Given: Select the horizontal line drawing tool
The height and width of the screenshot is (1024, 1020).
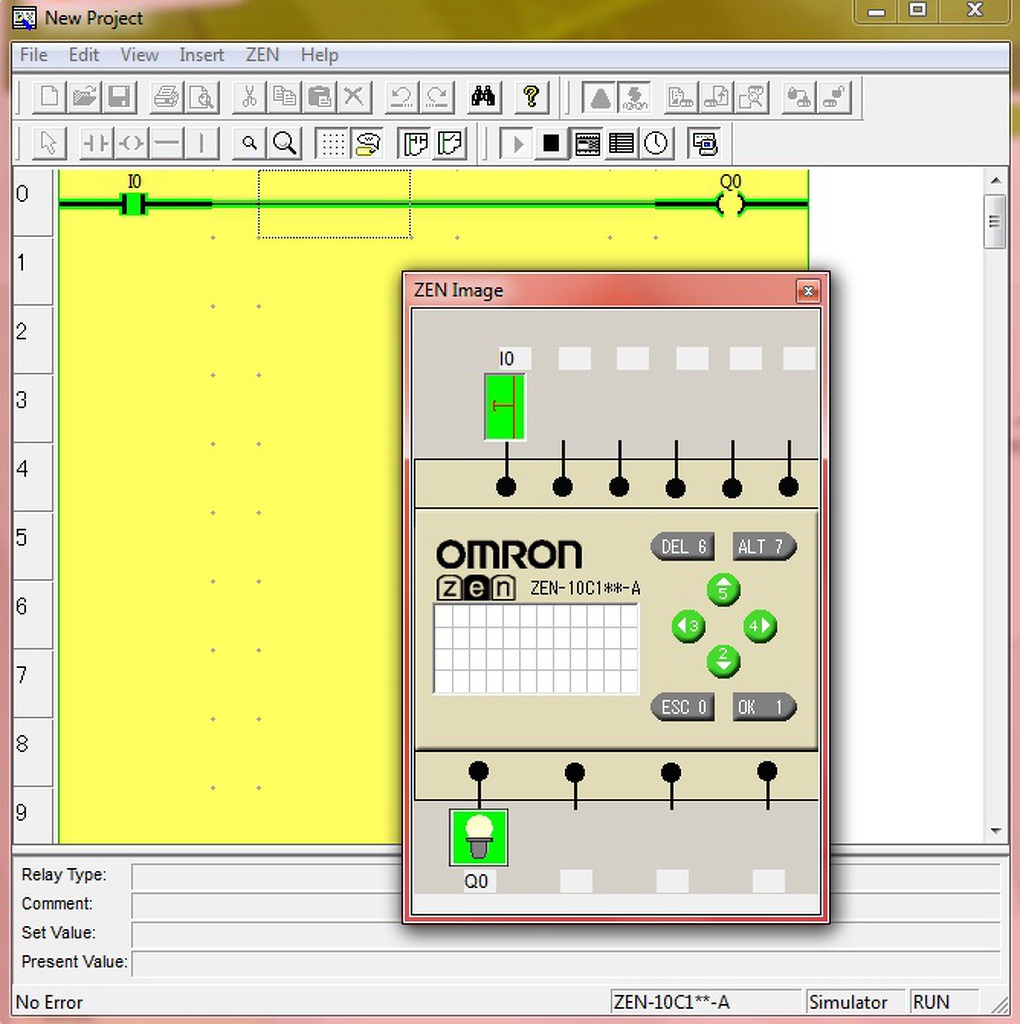Looking at the screenshot, I should [x=167, y=143].
